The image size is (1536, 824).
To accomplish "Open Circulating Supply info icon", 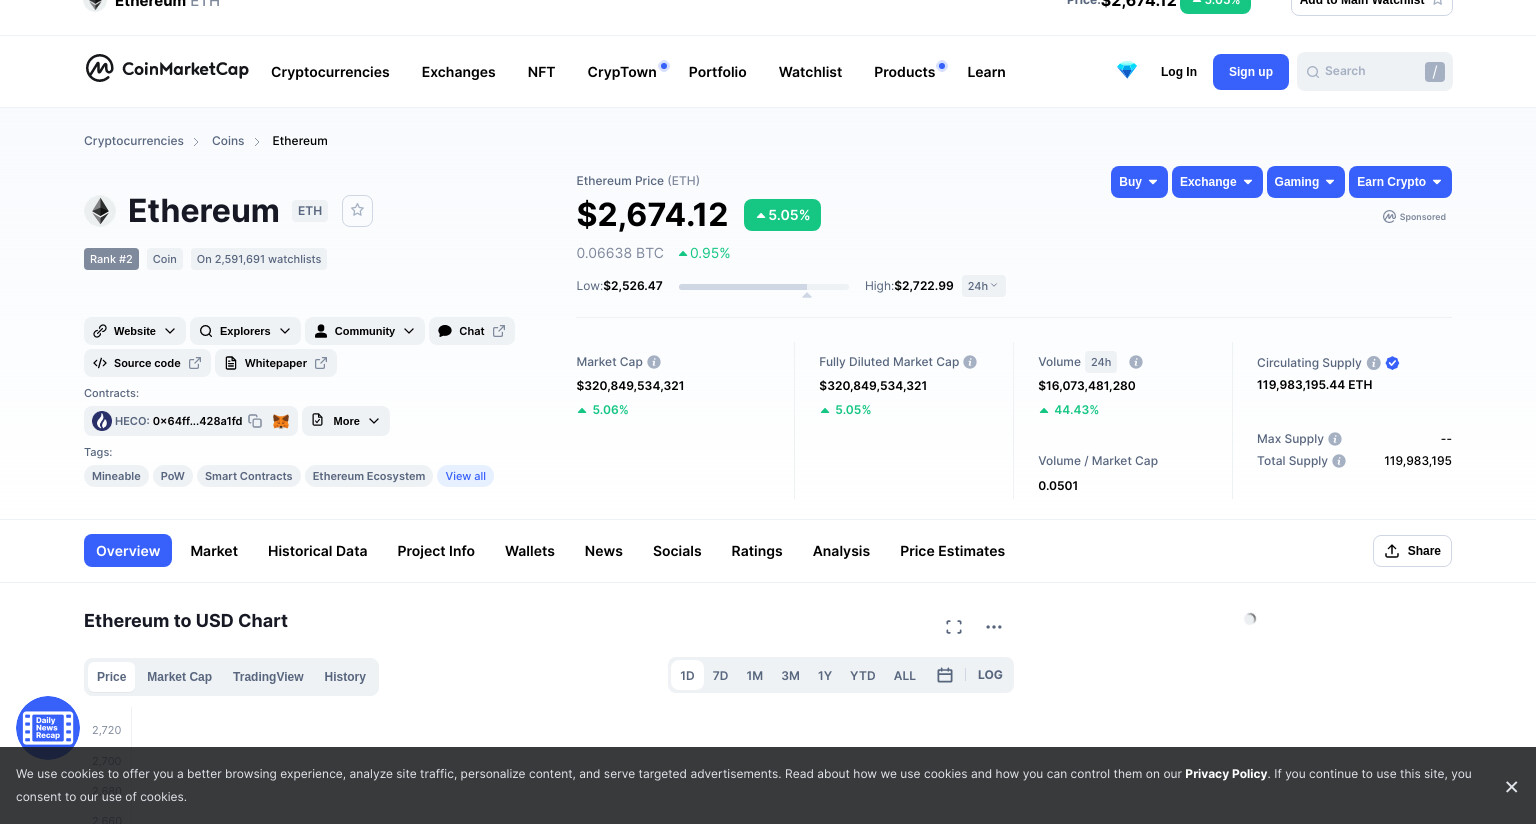I will [1374, 363].
